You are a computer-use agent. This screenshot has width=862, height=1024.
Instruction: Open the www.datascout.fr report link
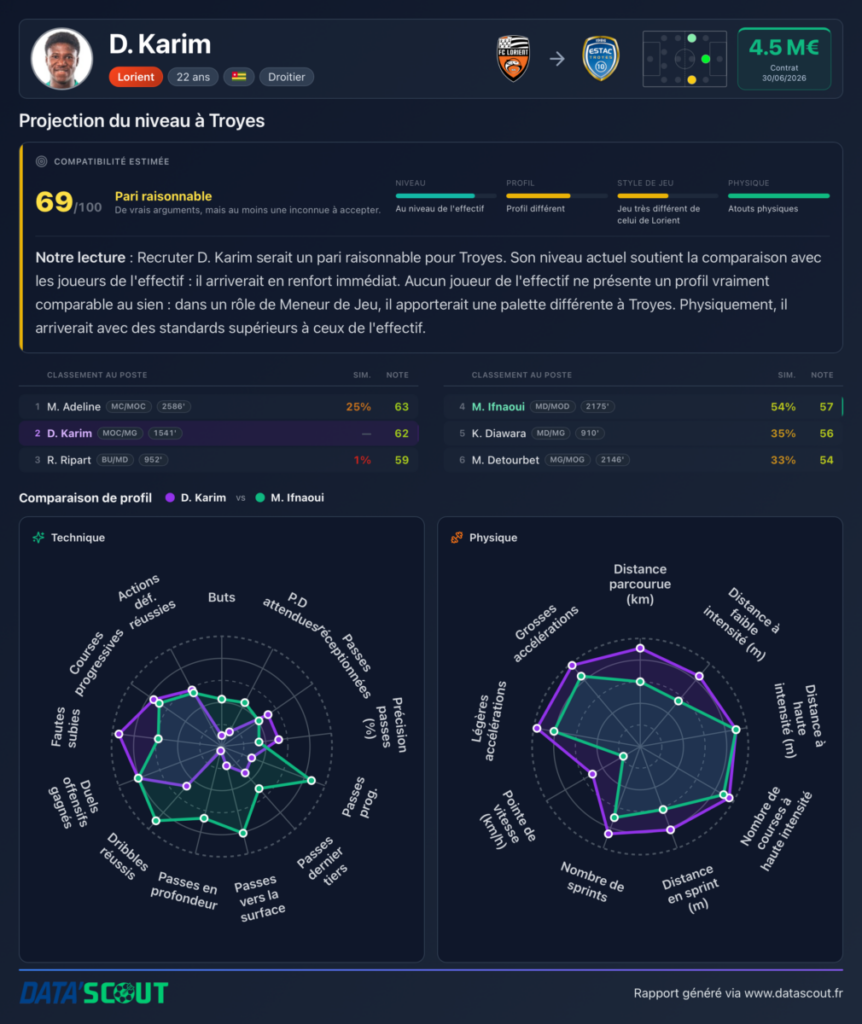tap(793, 993)
